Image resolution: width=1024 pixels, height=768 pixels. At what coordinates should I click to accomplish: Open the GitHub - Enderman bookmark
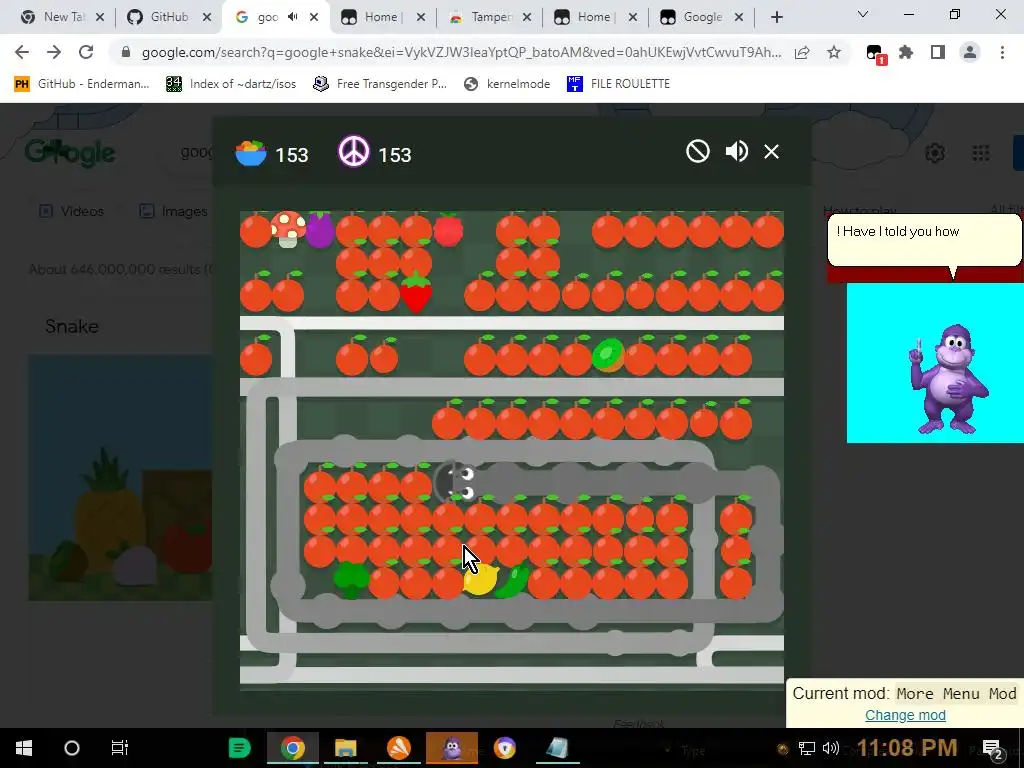coord(82,84)
